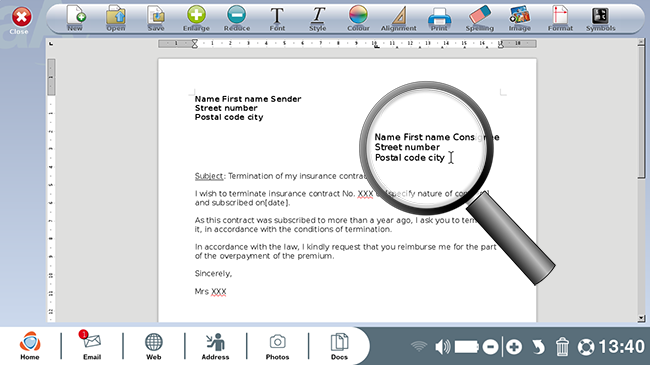Open the Colour picker
The height and width of the screenshot is (365, 650).
pyautogui.click(x=358, y=19)
